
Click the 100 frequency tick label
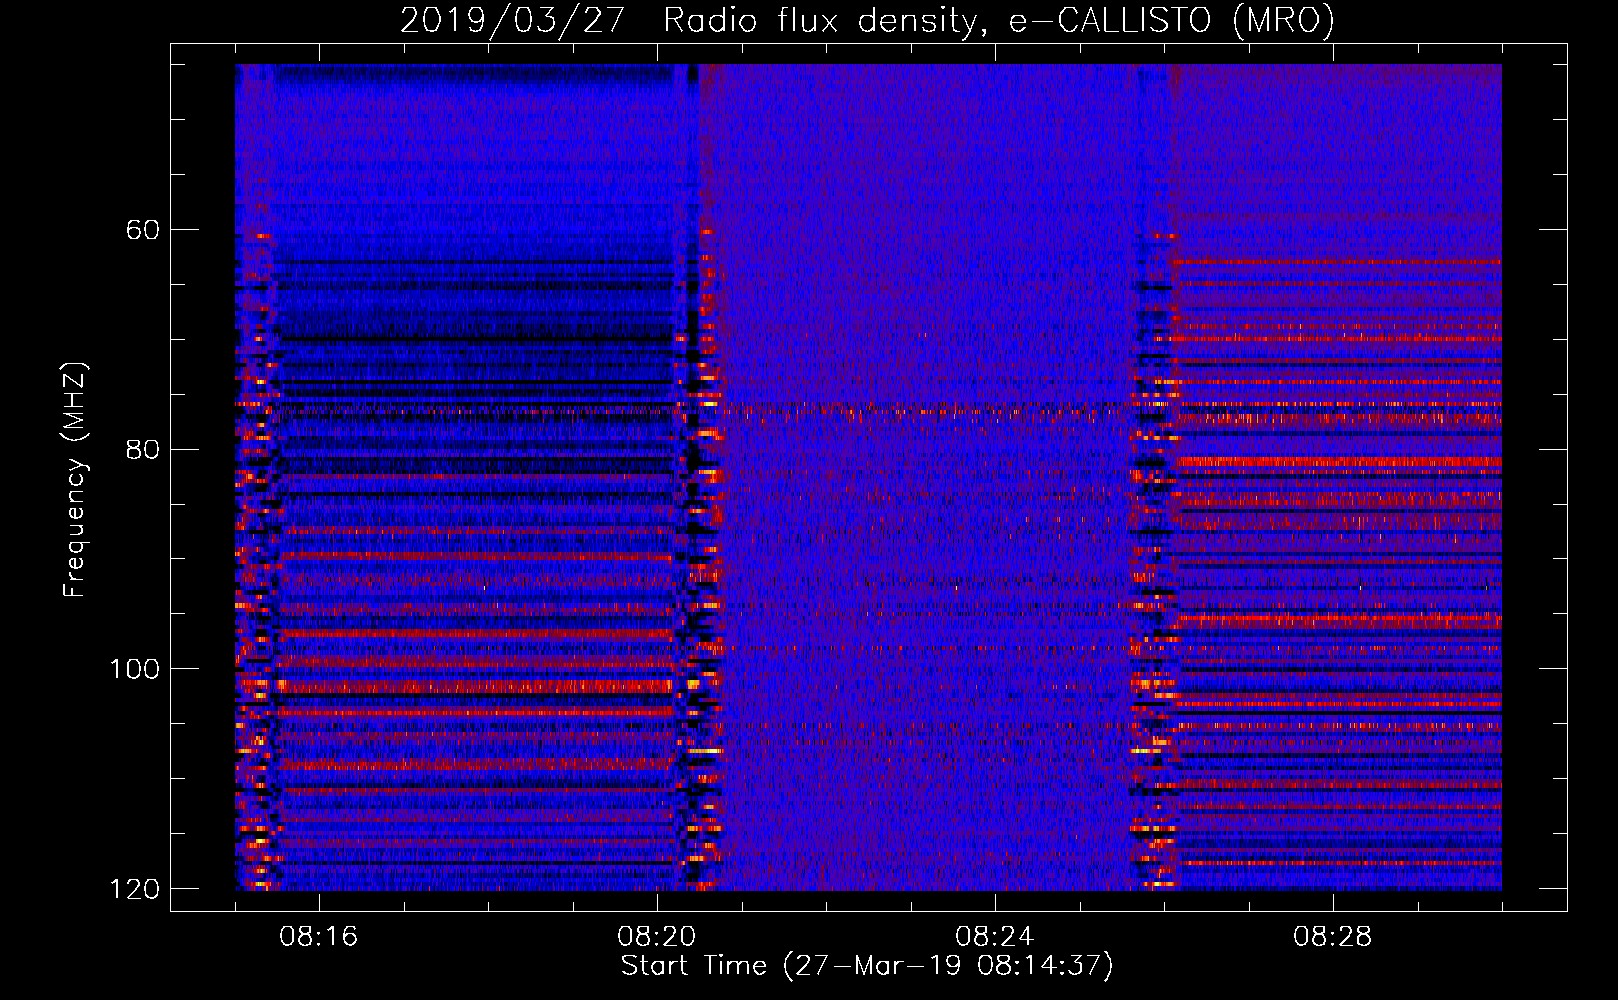point(135,669)
